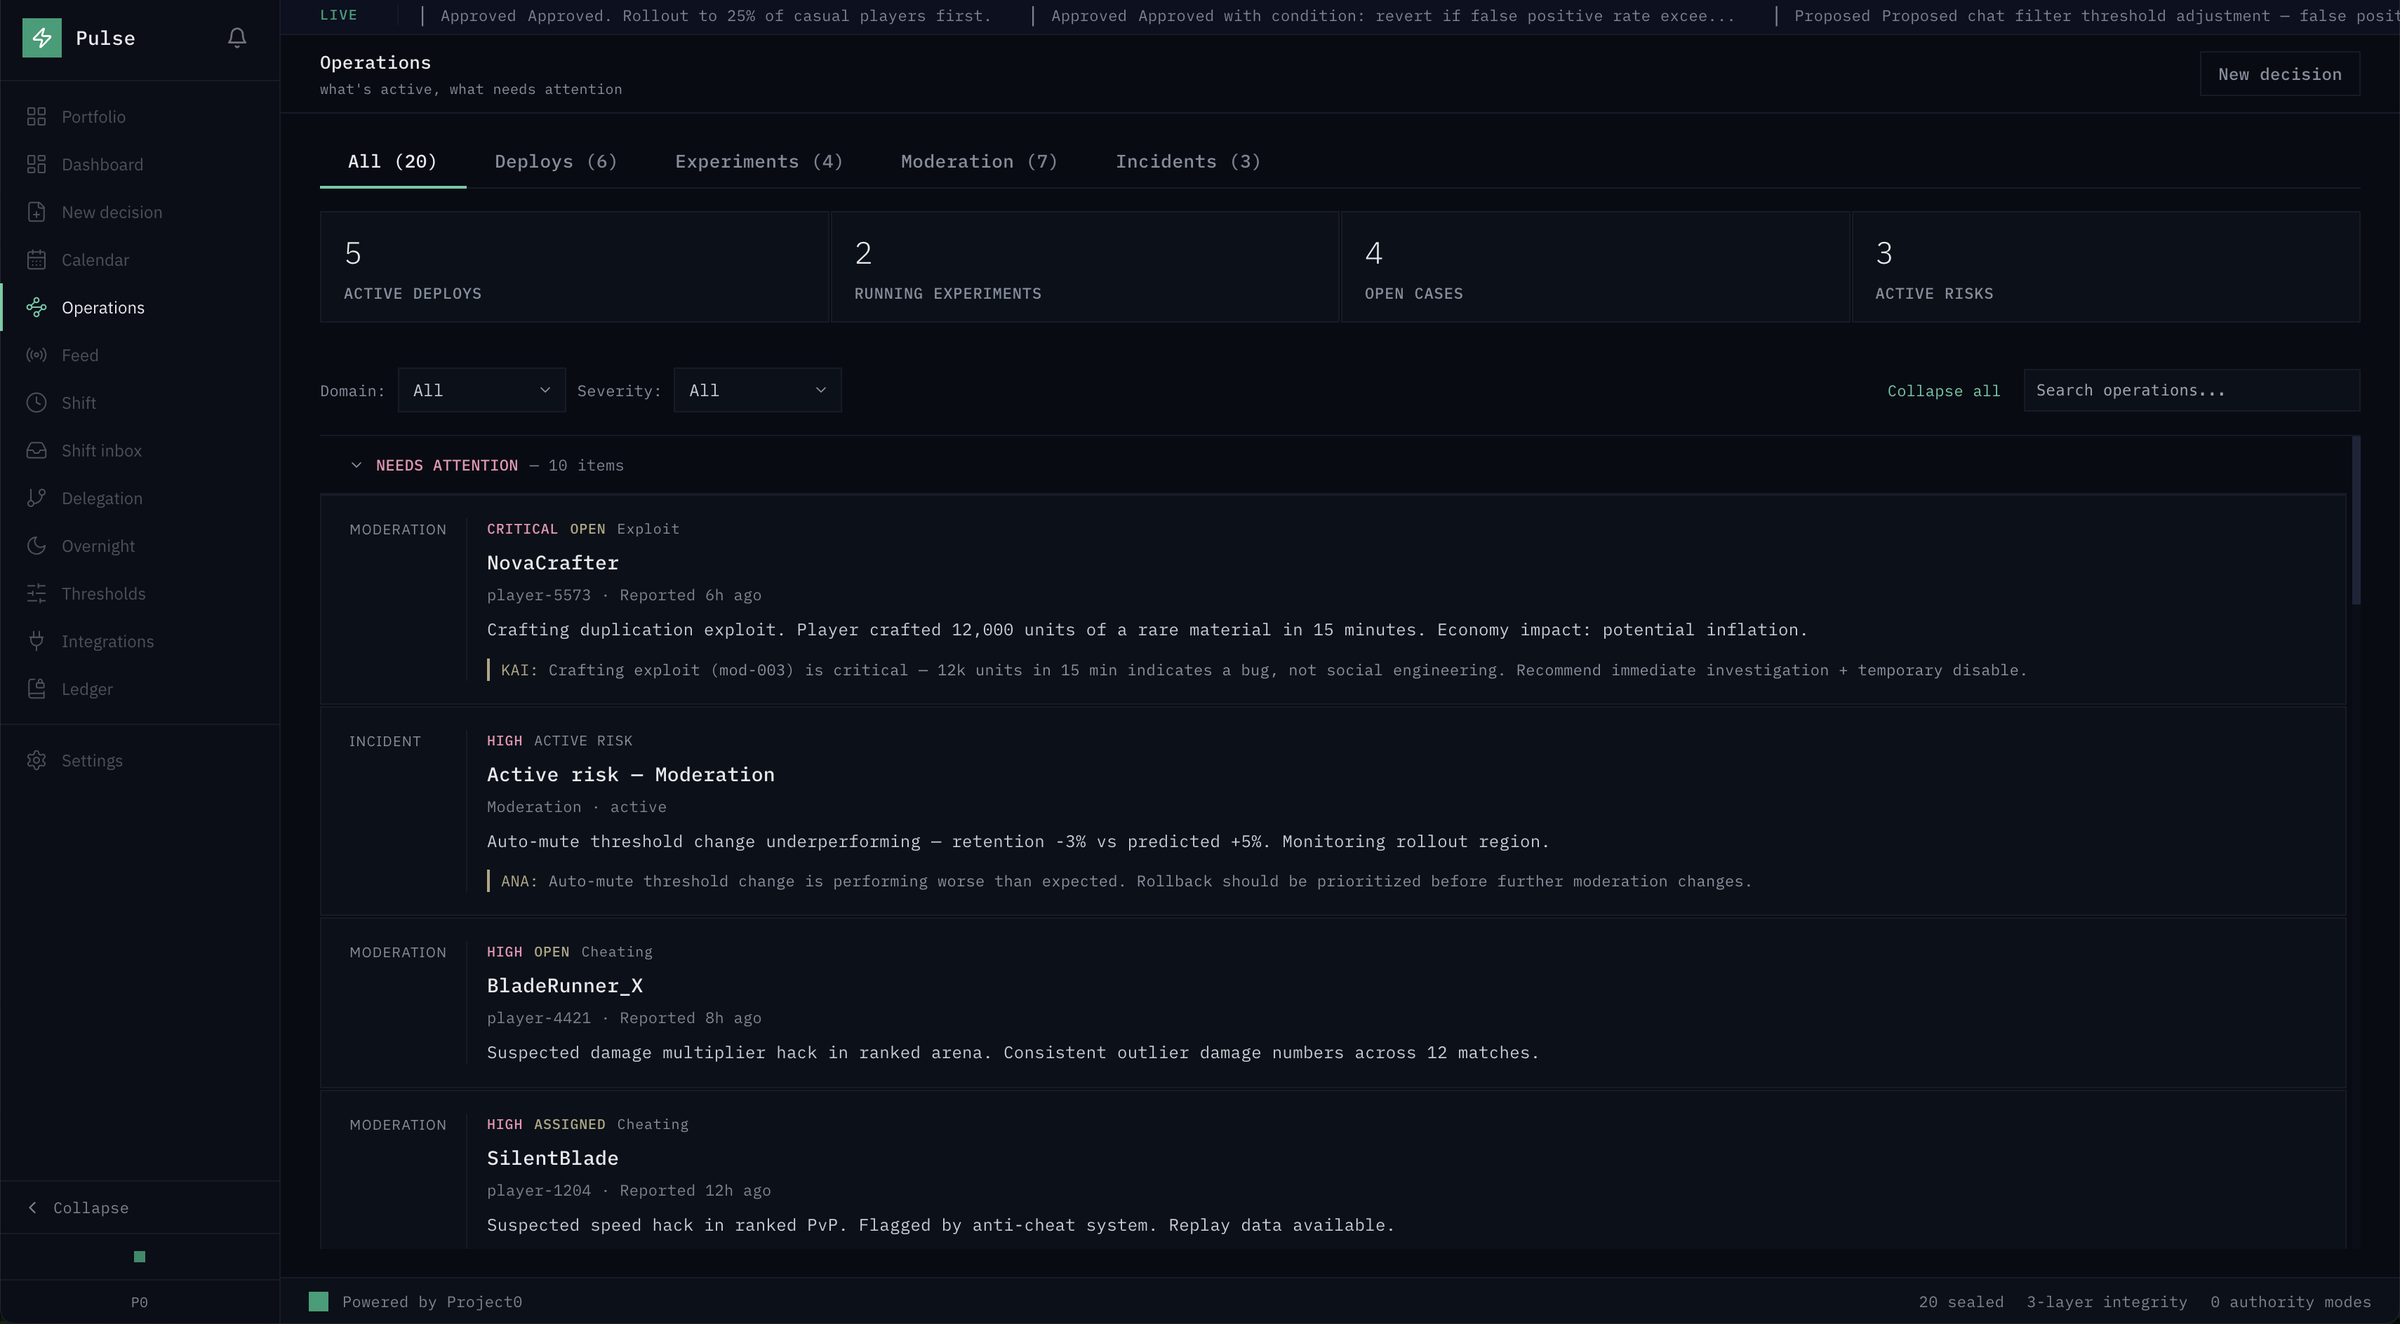The image size is (2400, 1324).
Task: Switch to the Incidents (3) tab
Action: (x=1188, y=162)
